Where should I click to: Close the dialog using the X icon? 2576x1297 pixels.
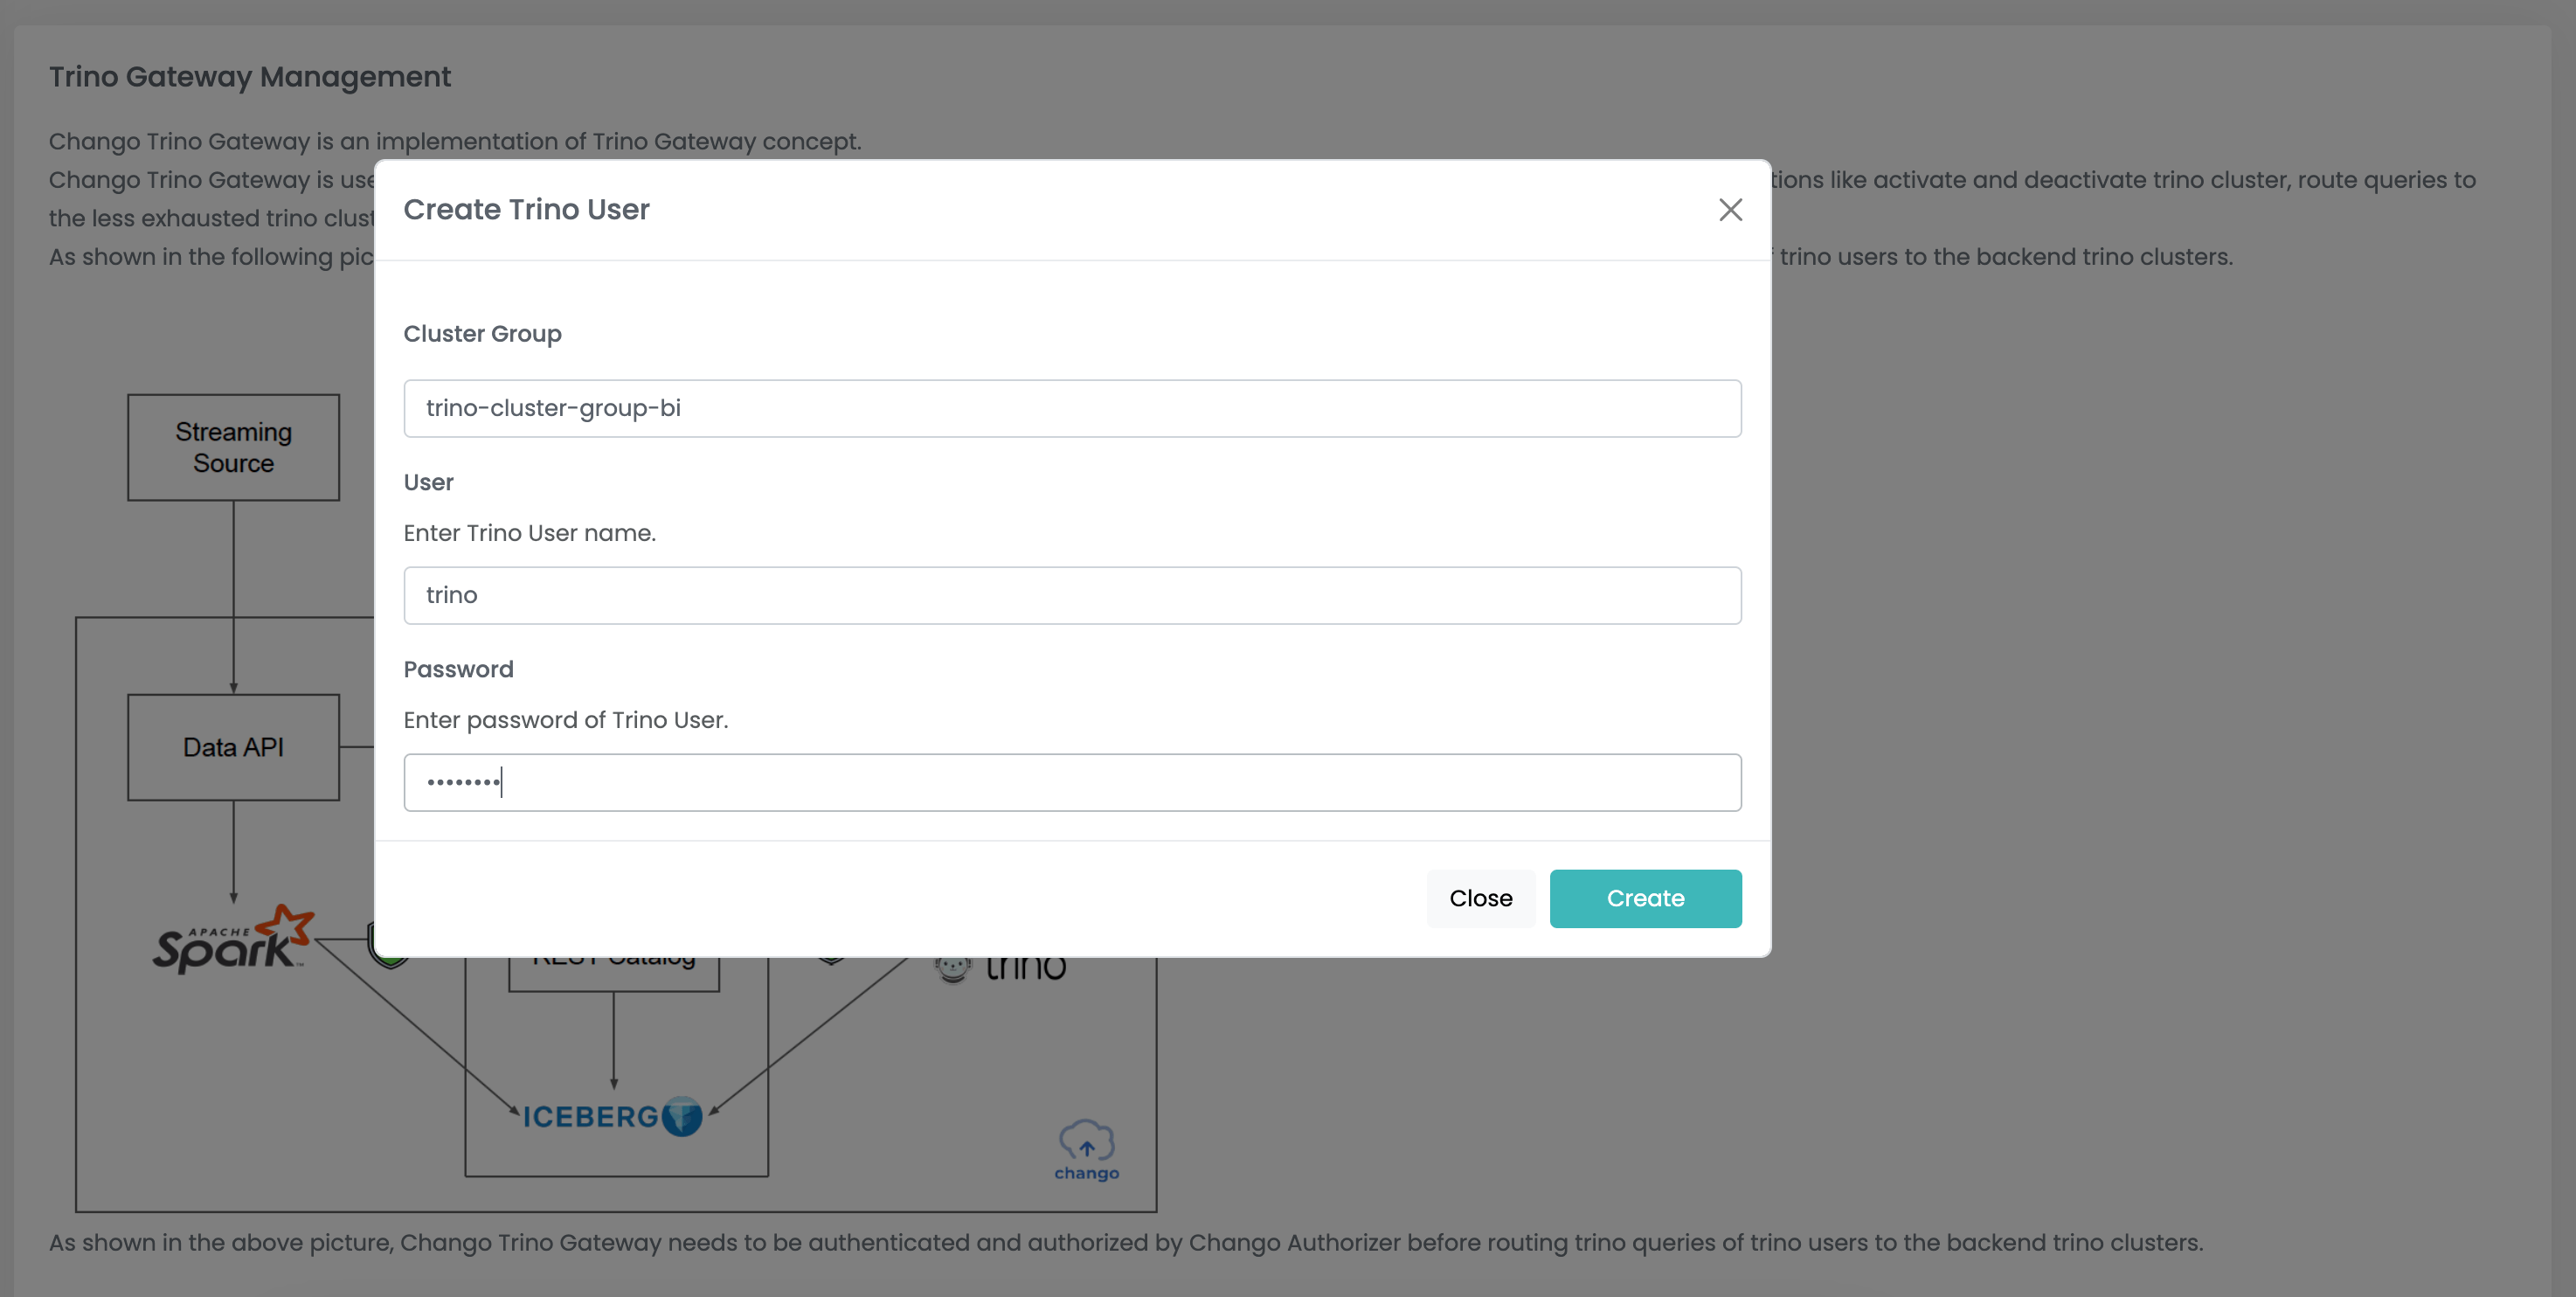(x=1729, y=210)
